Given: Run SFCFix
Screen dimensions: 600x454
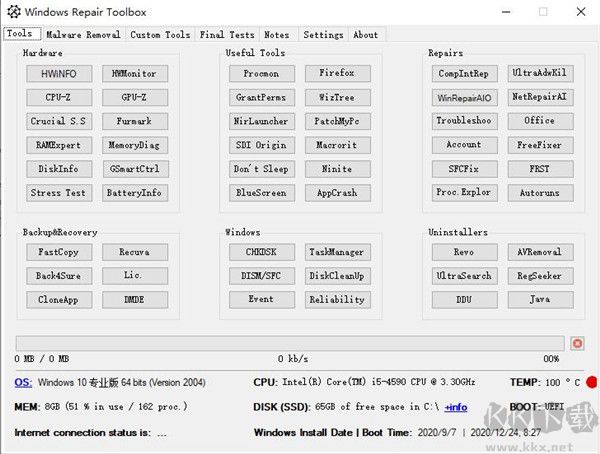Looking at the screenshot, I should (465, 169).
